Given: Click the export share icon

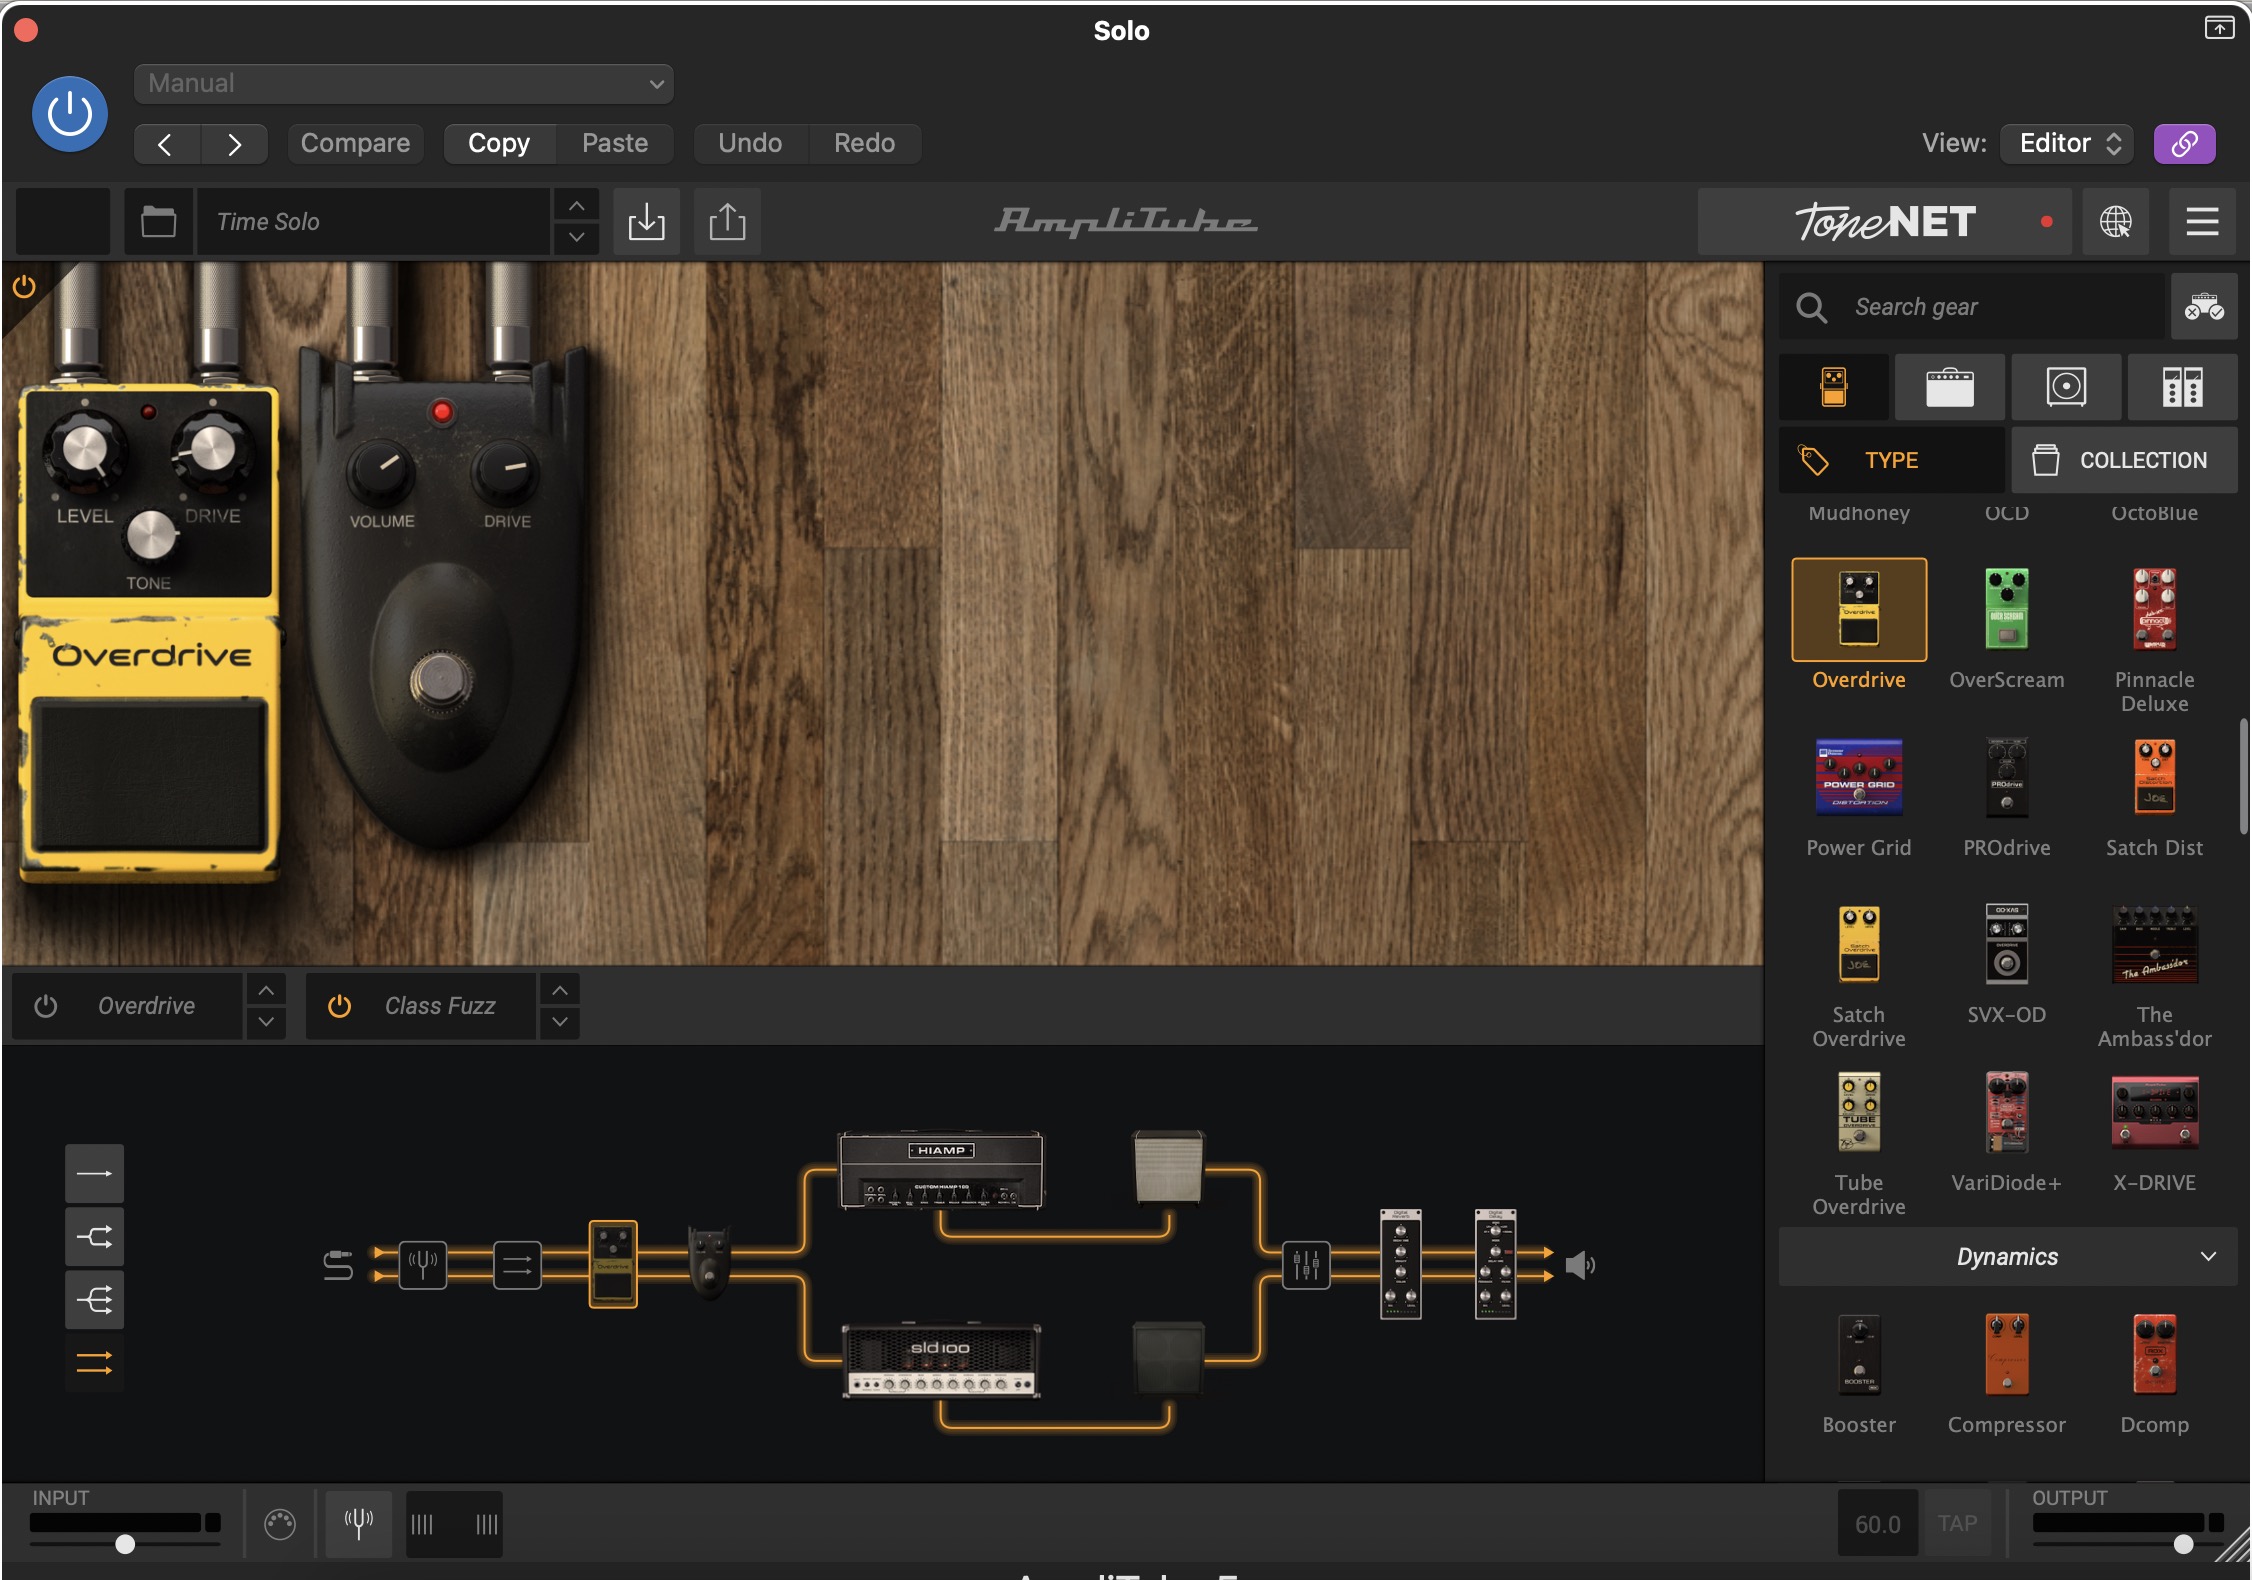Looking at the screenshot, I should (x=727, y=221).
